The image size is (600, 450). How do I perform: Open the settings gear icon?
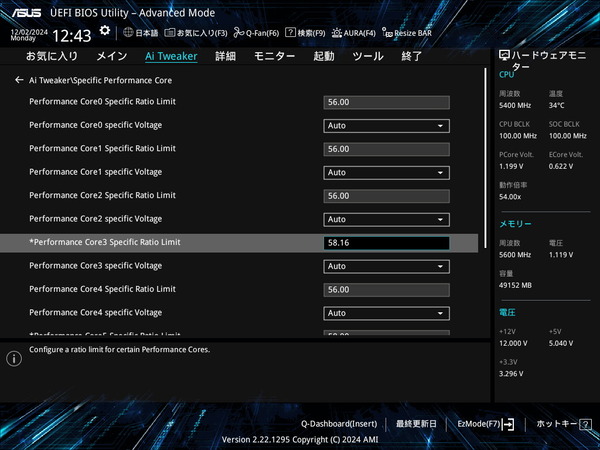[x=104, y=31]
